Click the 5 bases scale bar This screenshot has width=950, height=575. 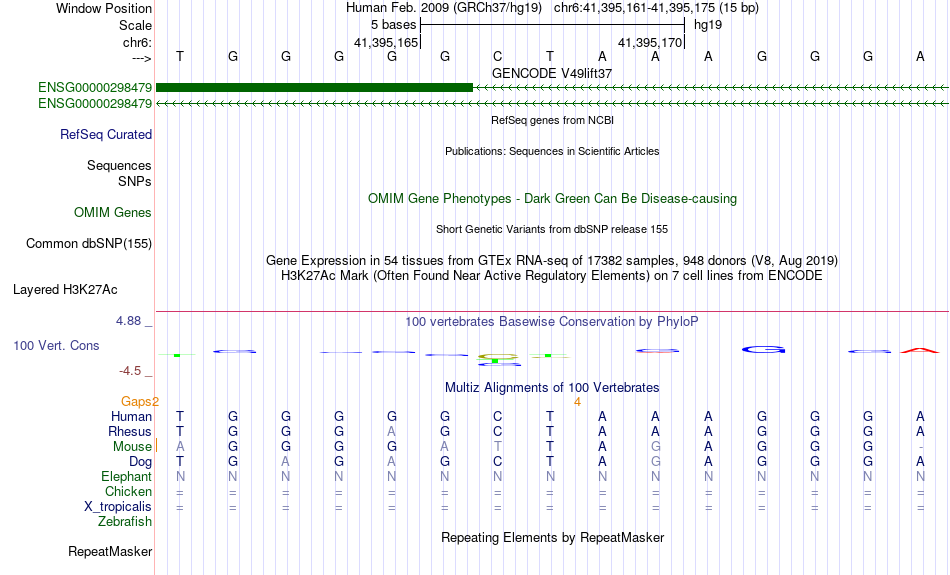(552, 25)
